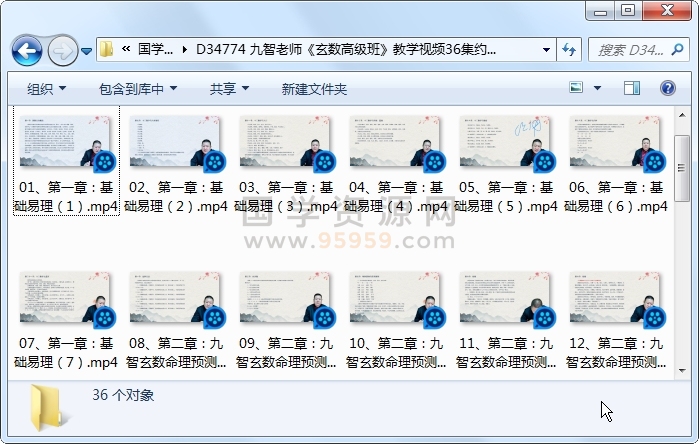Click the 36 个对象 status text
This screenshot has height=444, width=699.
click(123, 395)
